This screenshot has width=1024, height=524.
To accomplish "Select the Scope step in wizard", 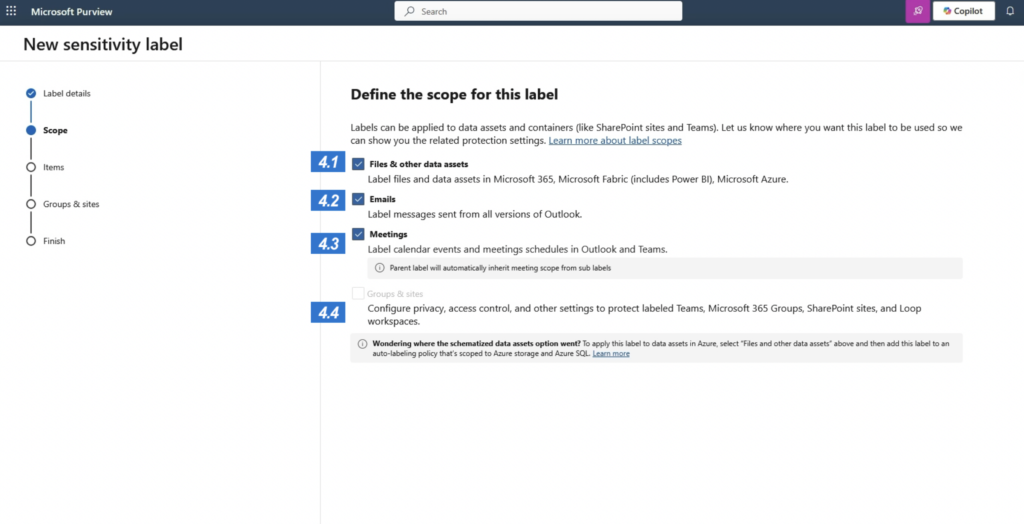I will (56, 130).
